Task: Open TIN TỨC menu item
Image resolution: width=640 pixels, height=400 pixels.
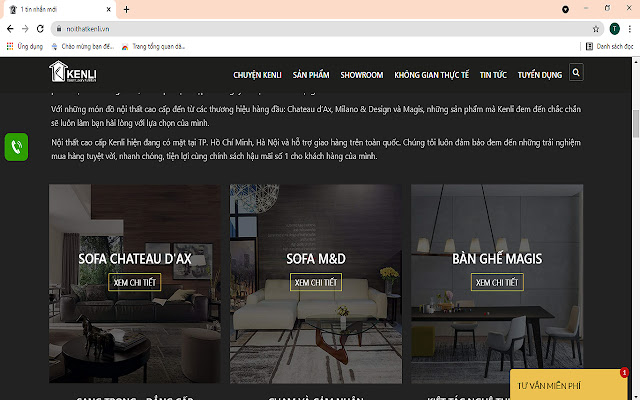Action: (x=493, y=75)
